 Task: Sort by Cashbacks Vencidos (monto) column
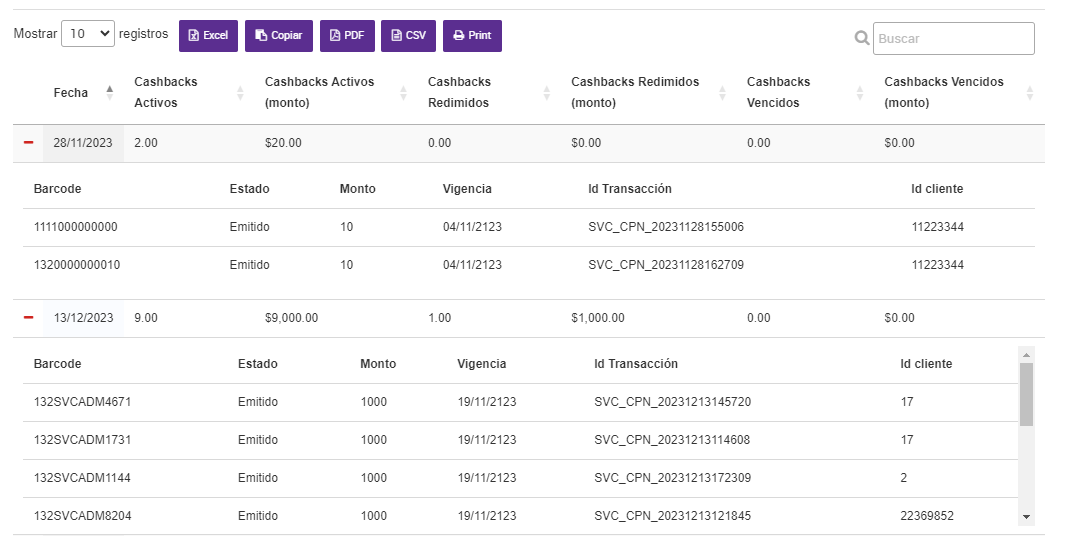[x=1030, y=92]
